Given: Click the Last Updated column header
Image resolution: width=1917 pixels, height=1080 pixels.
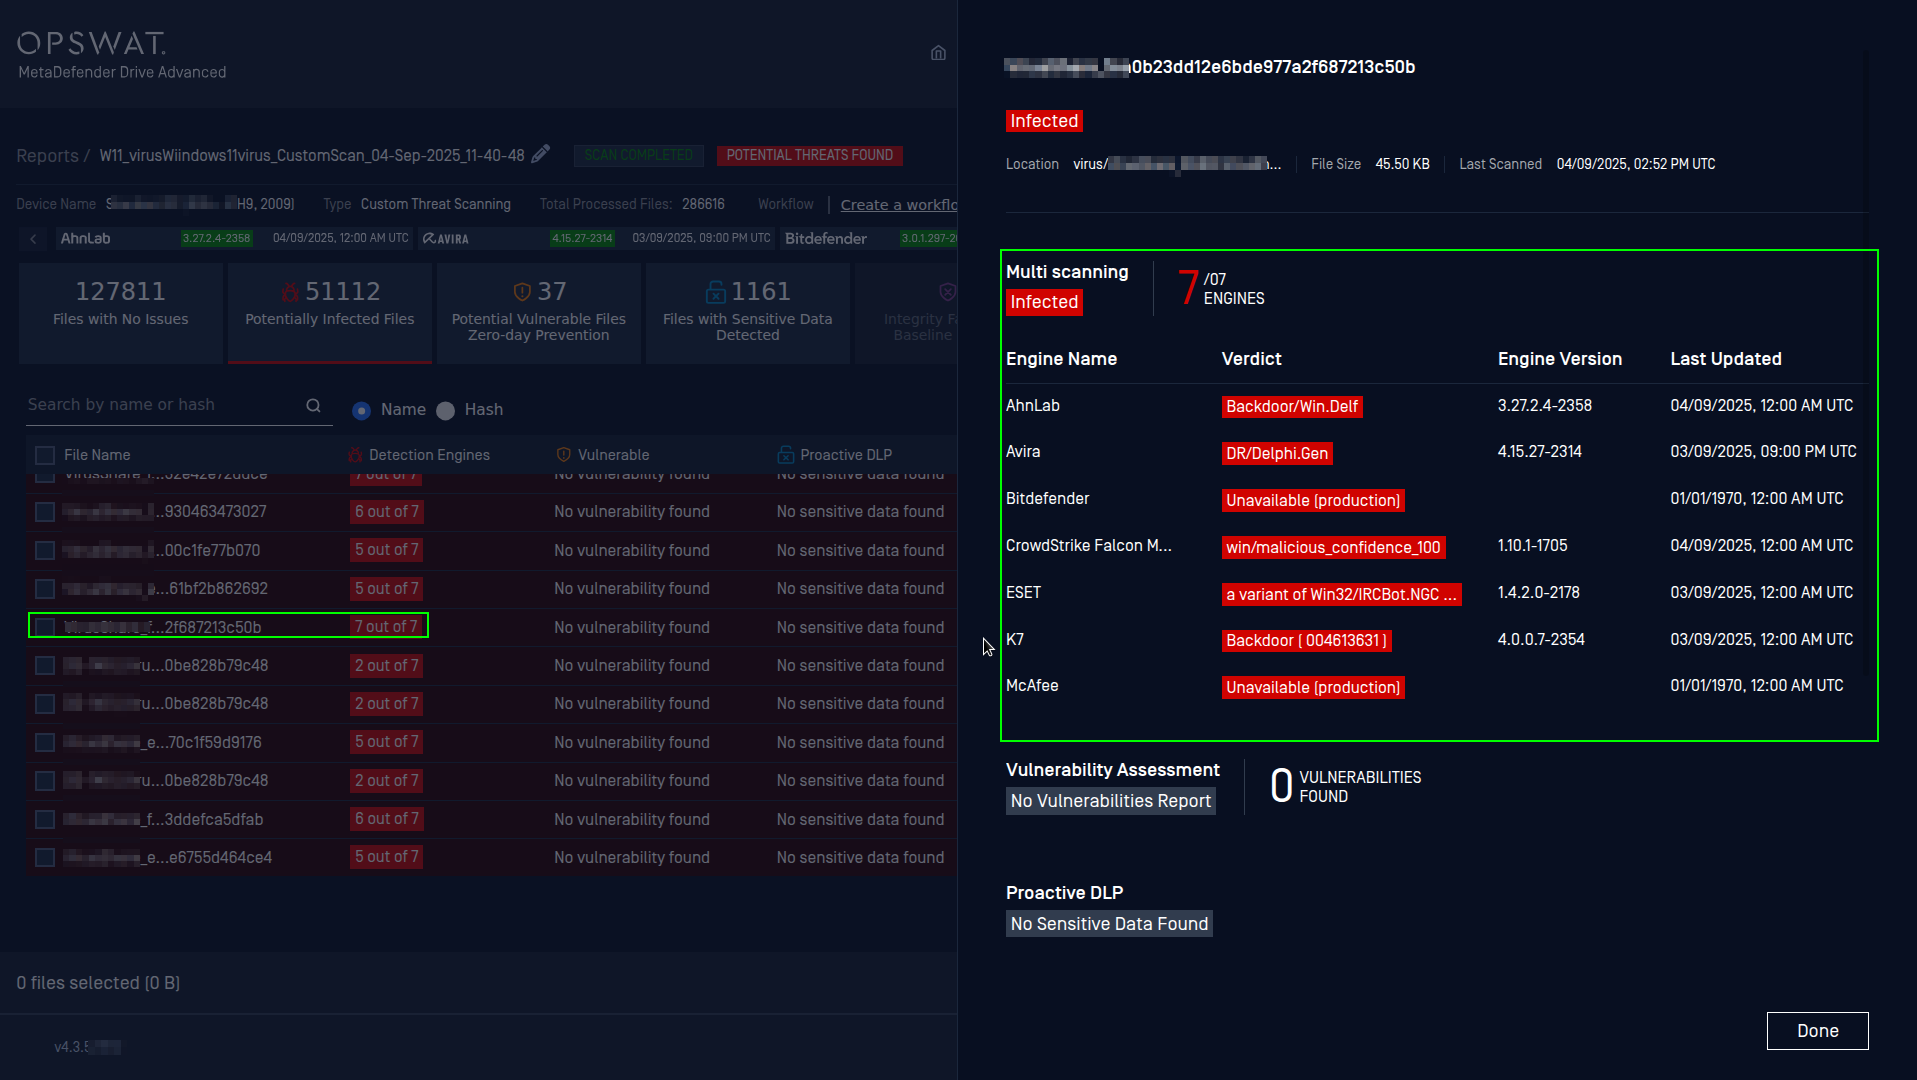Looking at the screenshot, I should (1725, 359).
